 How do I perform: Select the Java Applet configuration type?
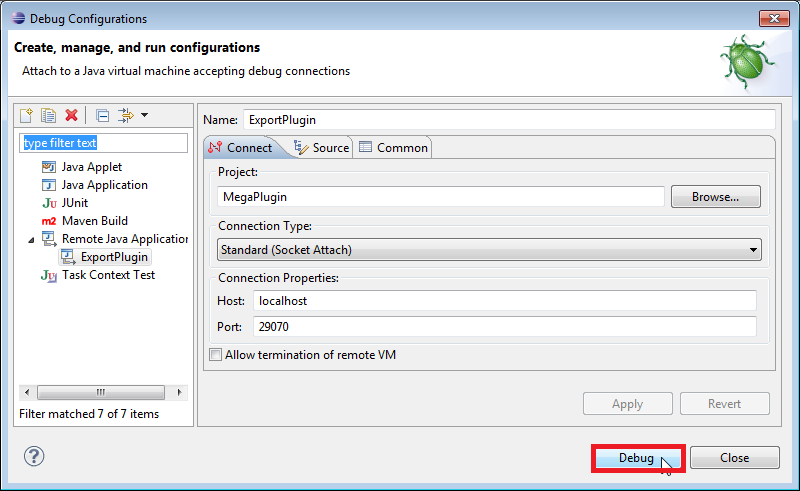point(91,167)
